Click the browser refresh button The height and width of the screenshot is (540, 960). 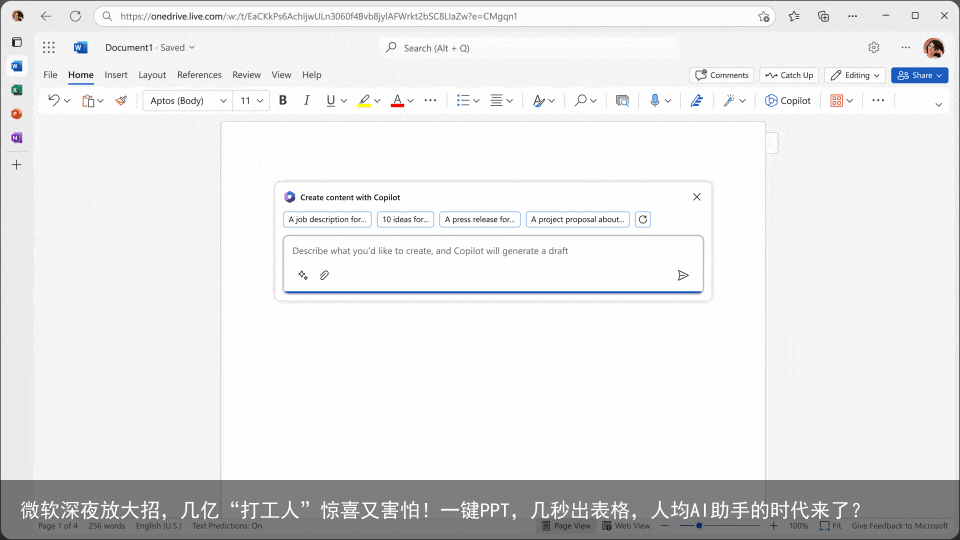75,16
